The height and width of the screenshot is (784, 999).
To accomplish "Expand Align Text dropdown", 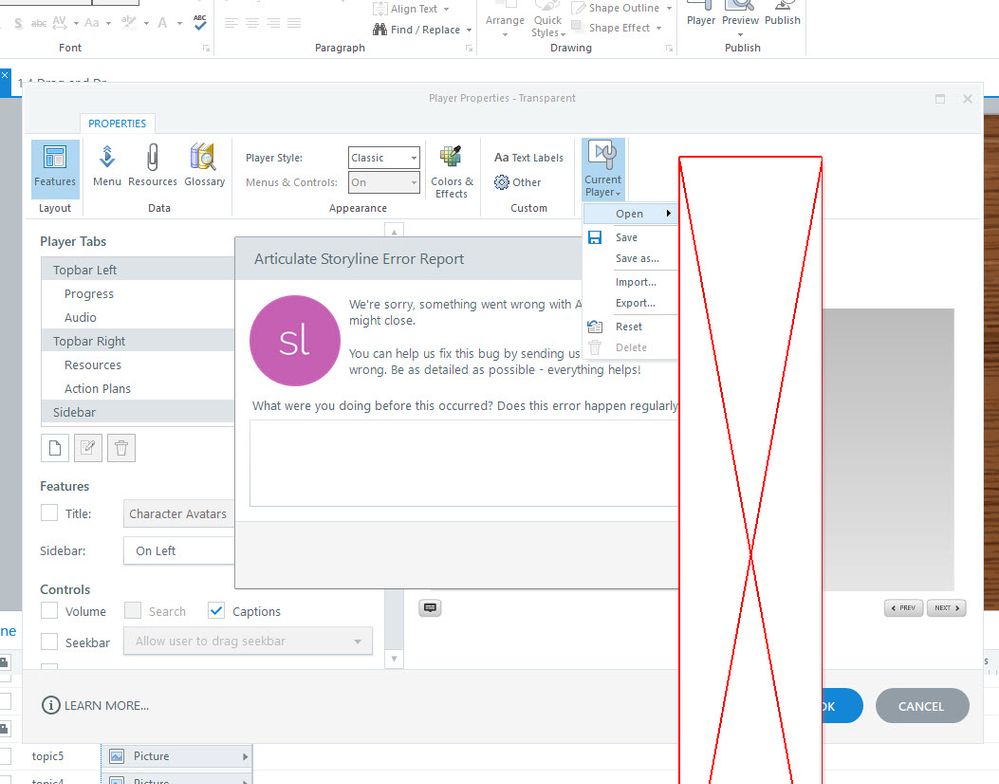I will [446, 9].
